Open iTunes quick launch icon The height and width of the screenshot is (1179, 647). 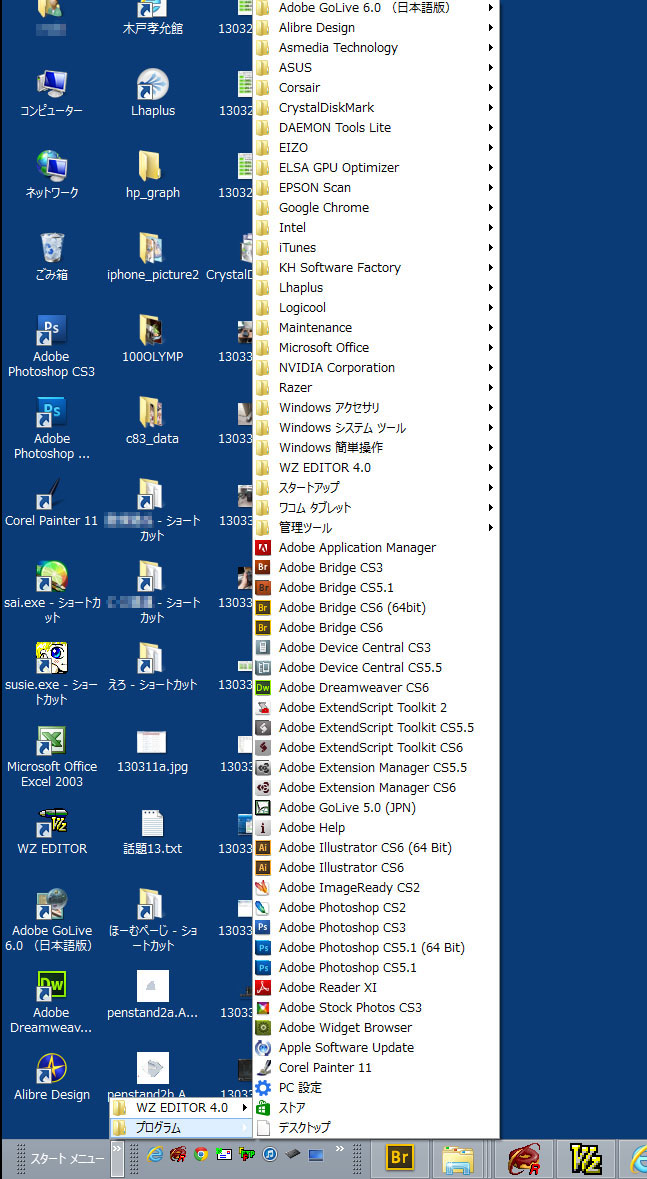coord(270,1154)
